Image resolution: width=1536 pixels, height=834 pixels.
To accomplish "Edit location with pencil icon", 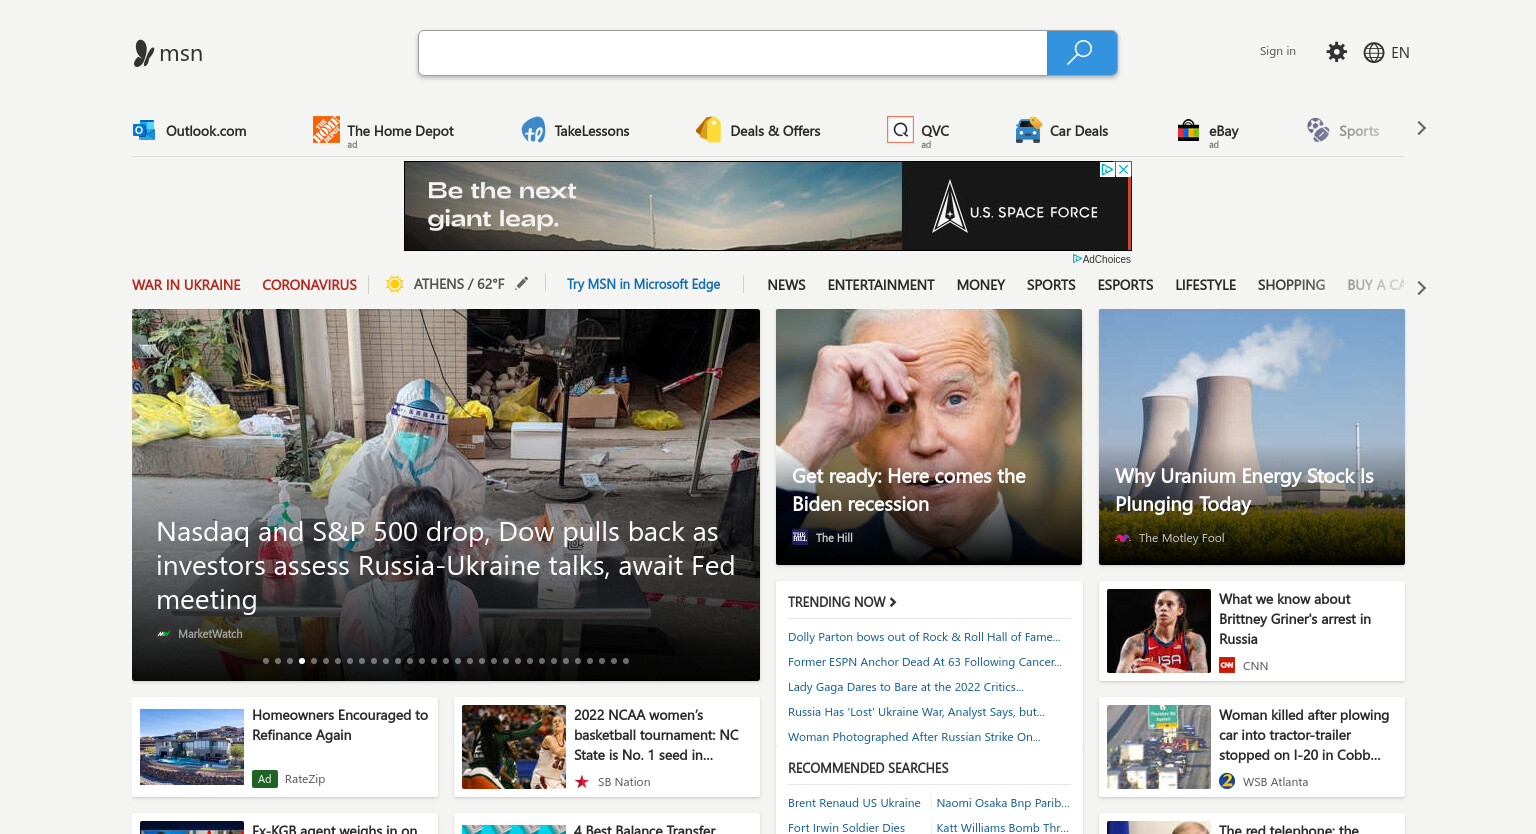I will [x=522, y=283].
